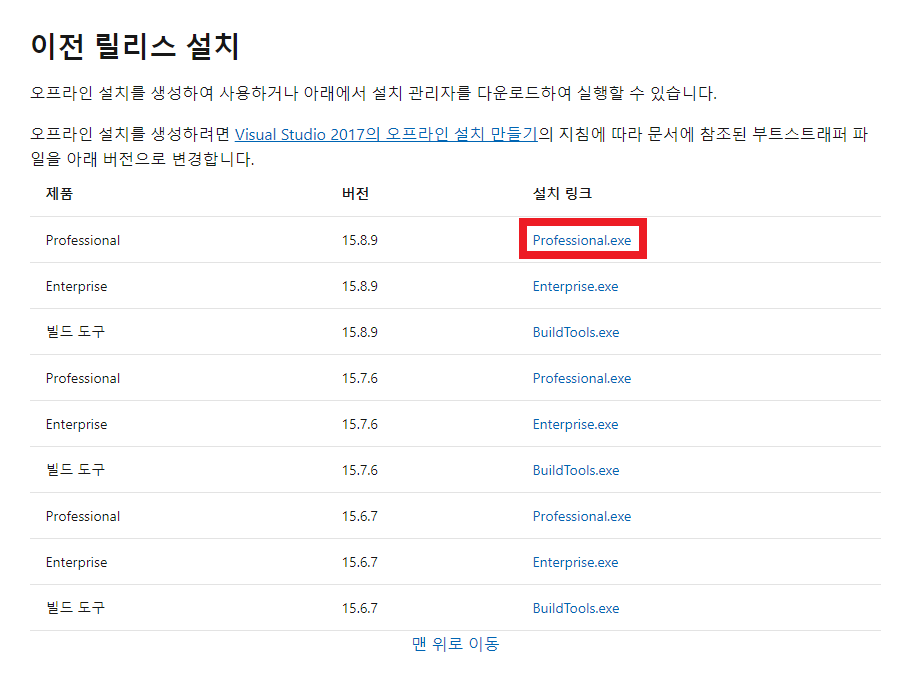Click the sentence starting 오프라인 설치를 생성하여 사용하거나

(x=373, y=93)
